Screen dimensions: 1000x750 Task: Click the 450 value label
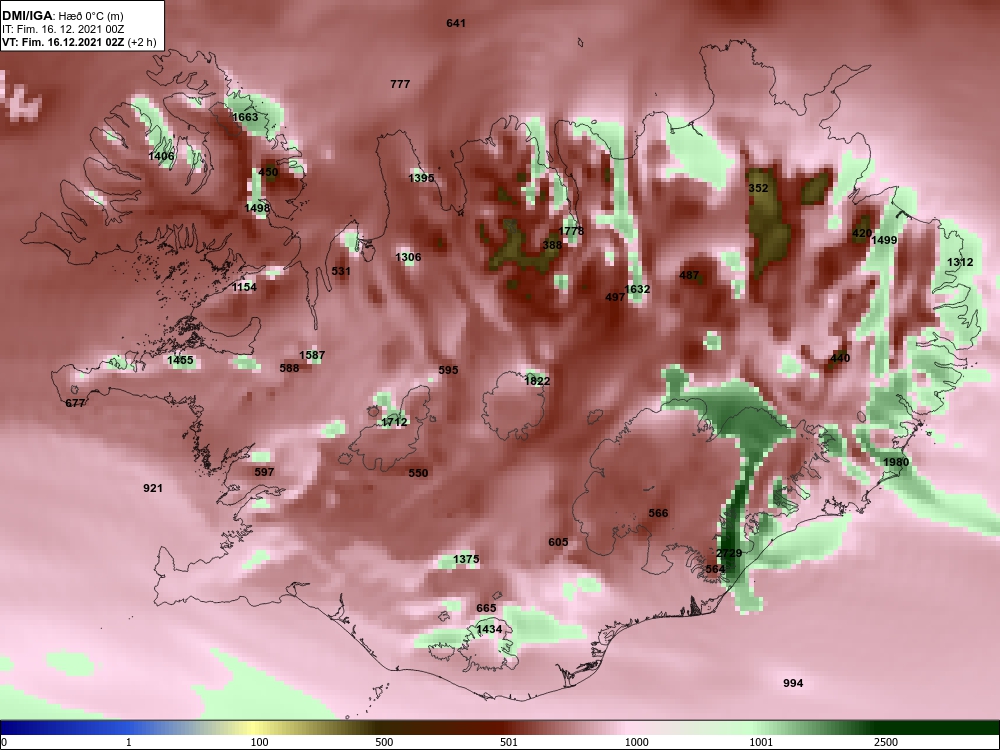point(268,172)
